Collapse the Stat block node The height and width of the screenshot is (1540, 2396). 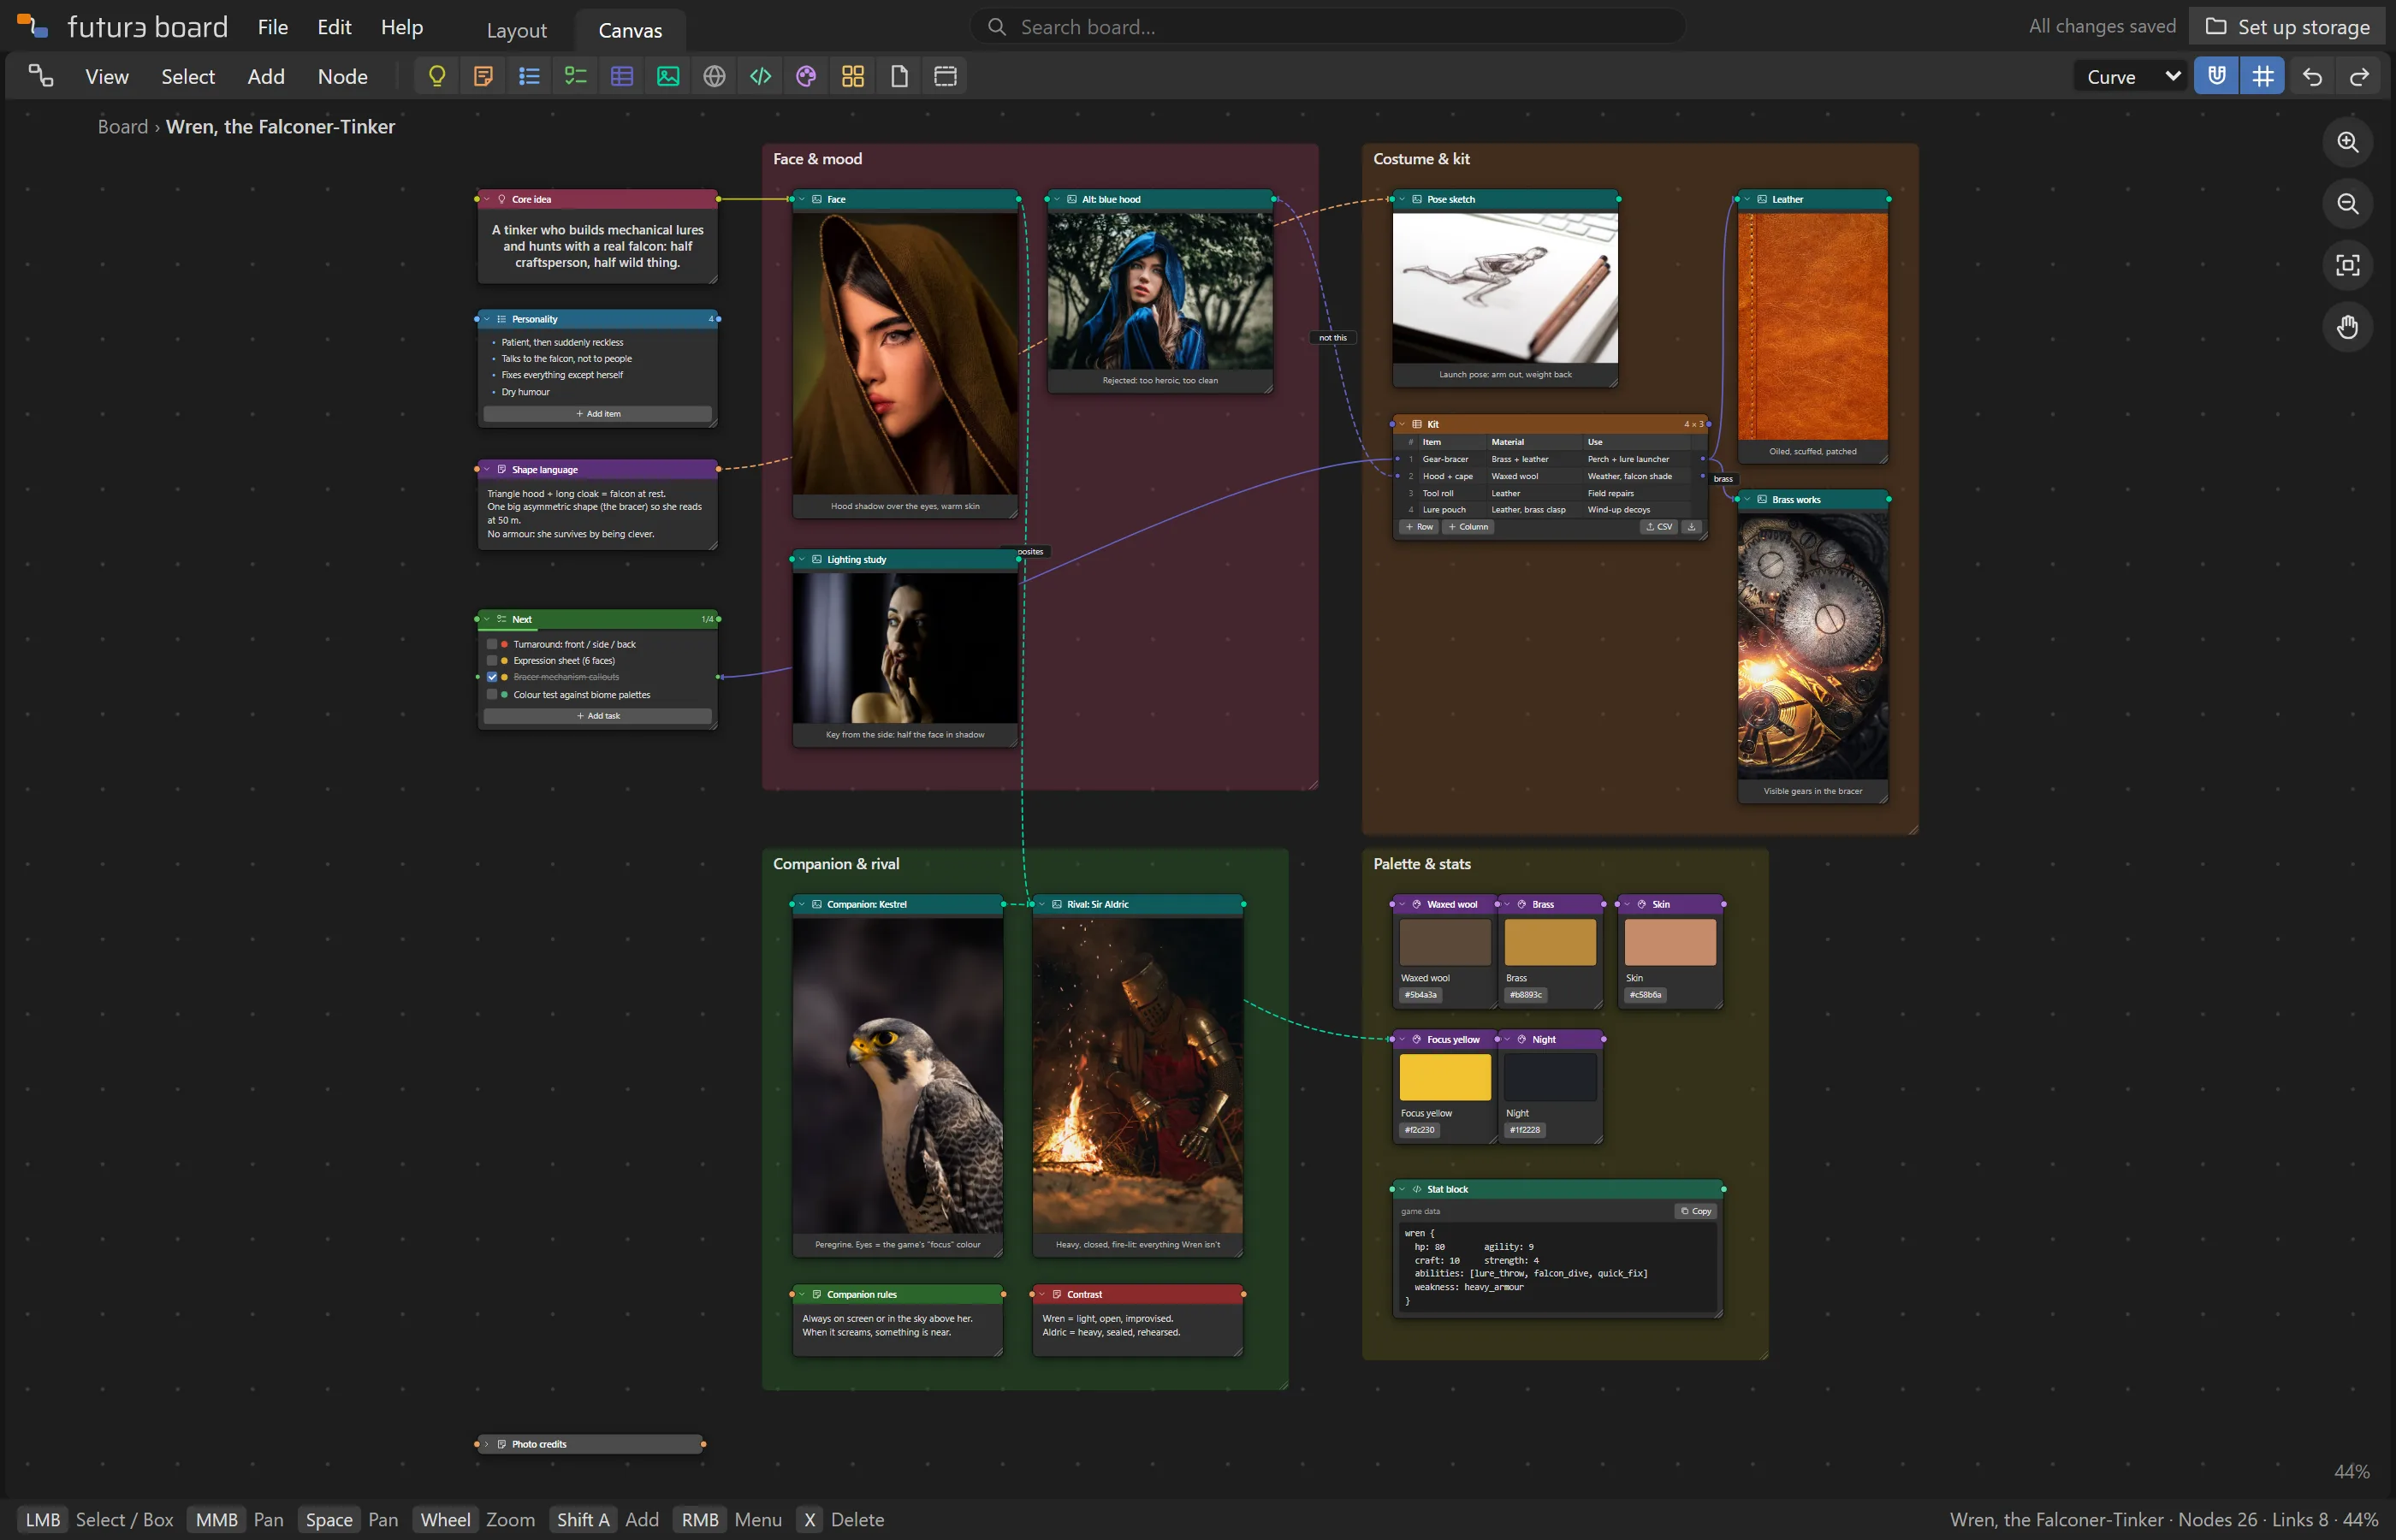[1402, 1189]
